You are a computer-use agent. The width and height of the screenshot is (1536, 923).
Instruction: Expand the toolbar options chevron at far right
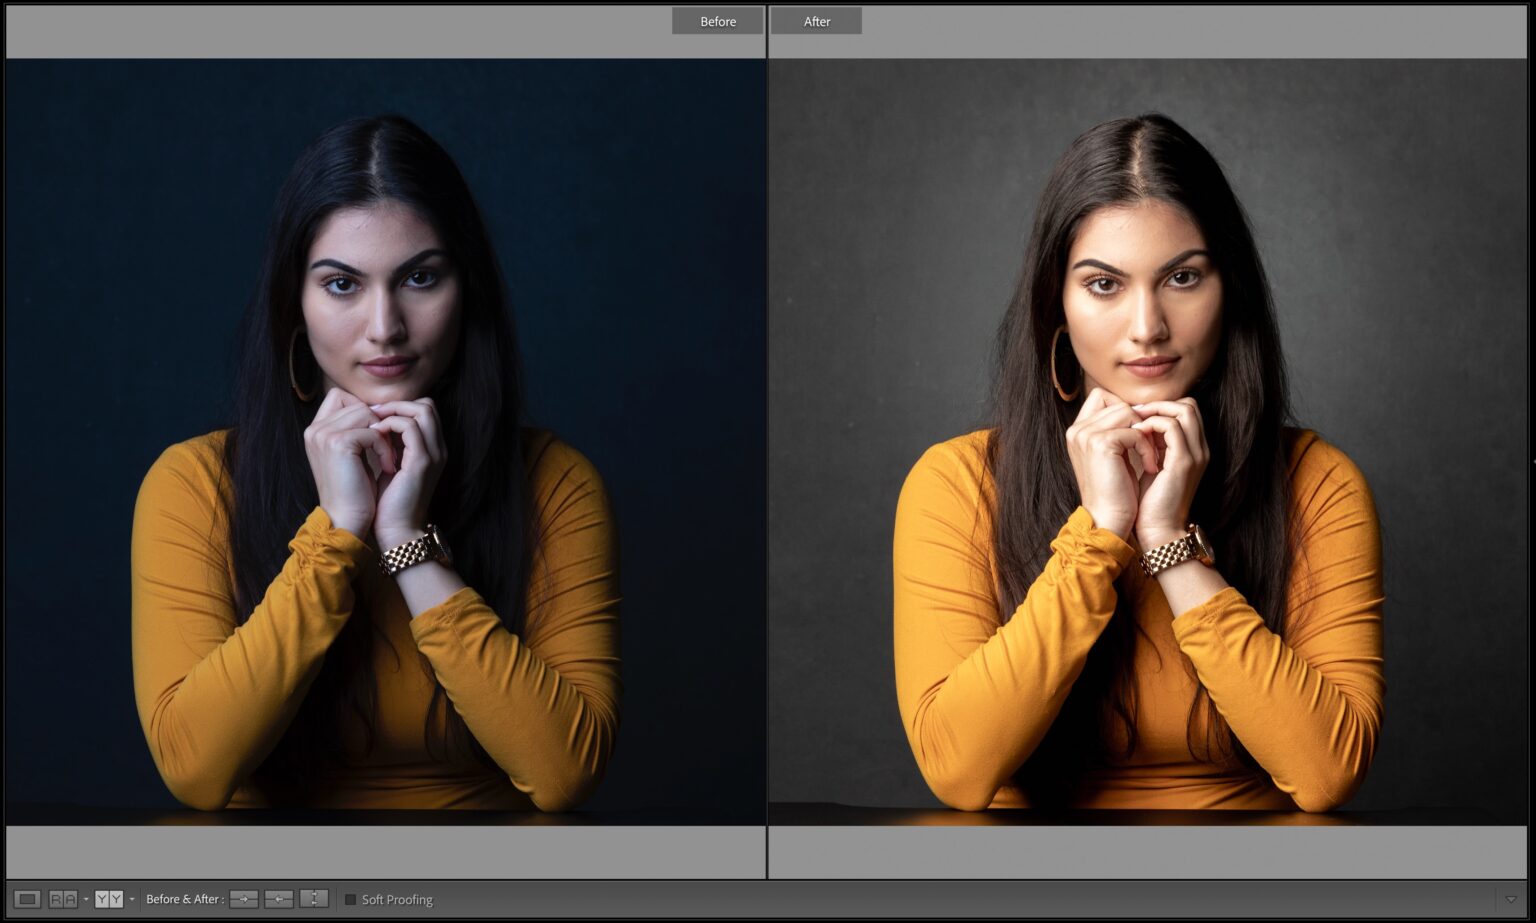1511,899
